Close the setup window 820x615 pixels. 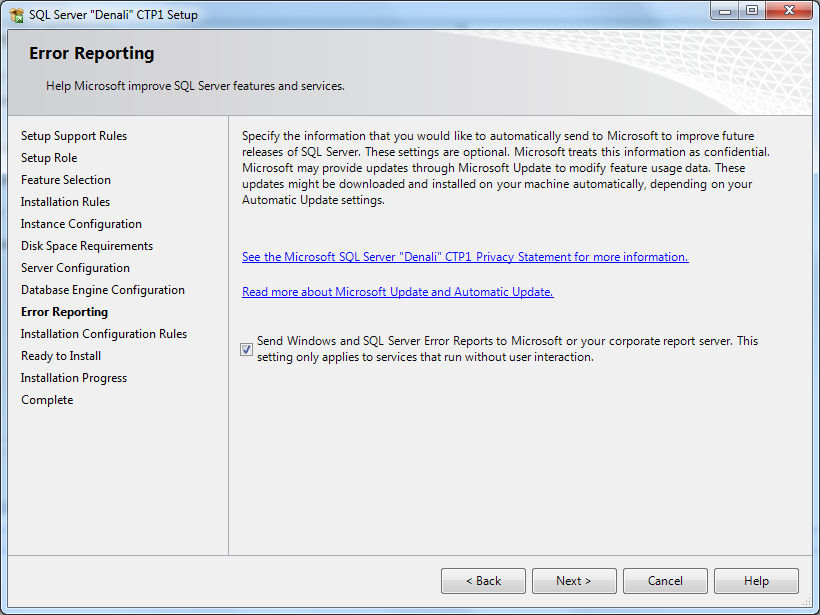tap(789, 10)
